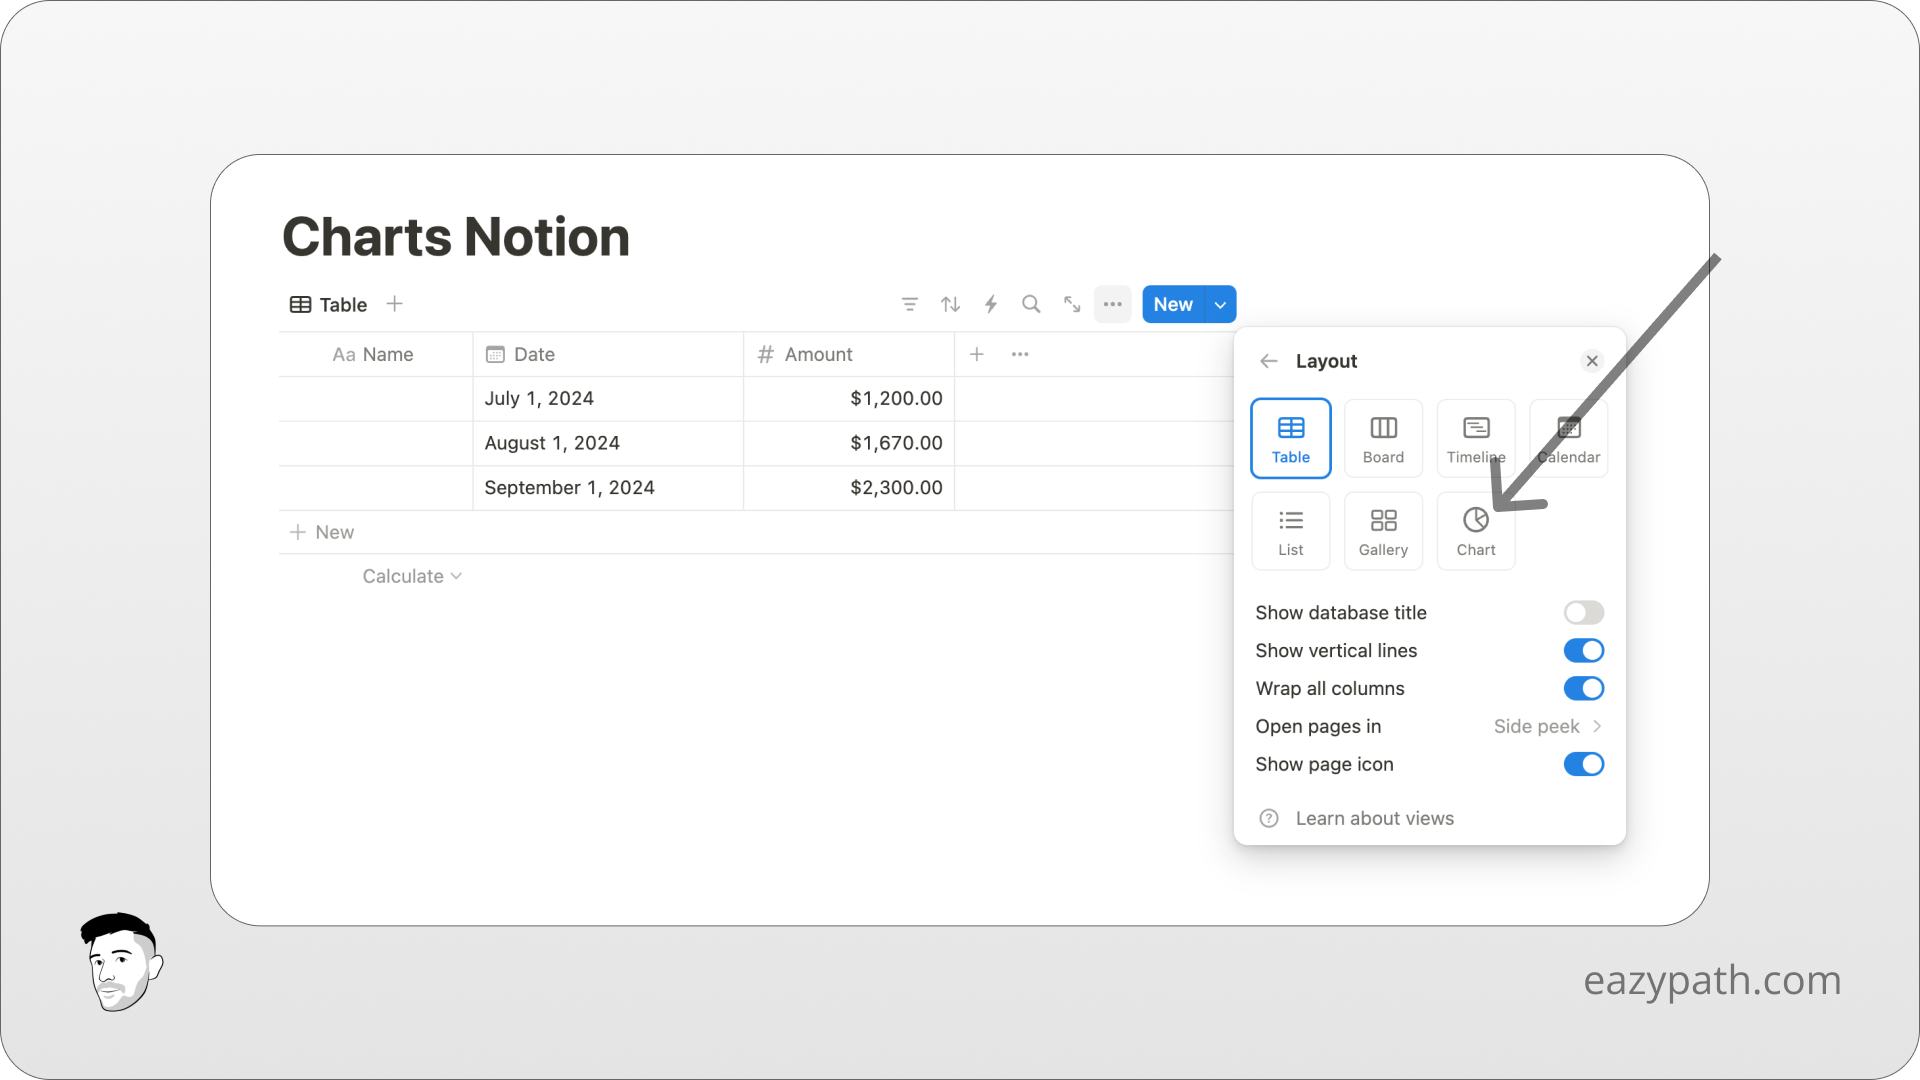Enable Show database title
The width and height of the screenshot is (1920, 1080).
pyautogui.click(x=1583, y=612)
